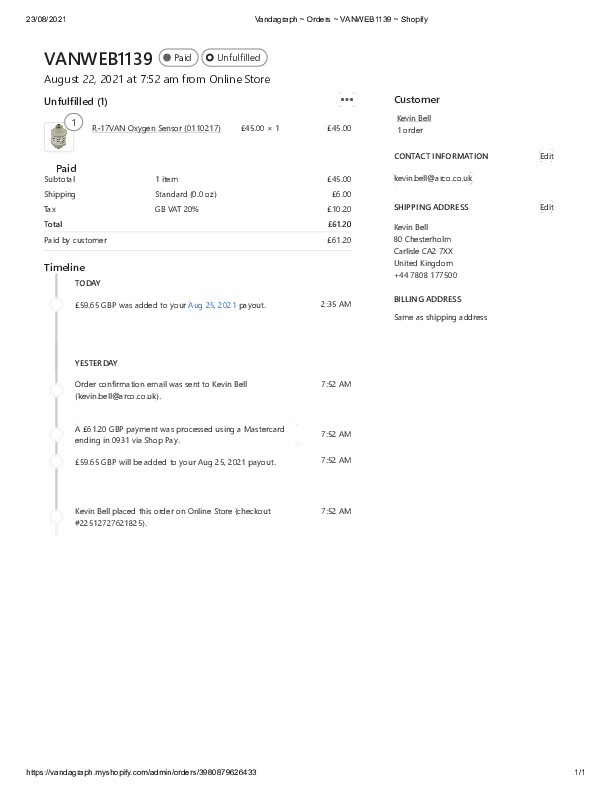Viewport: 612px width, 792px height.
Task: Click the VANWEB1139 order title
Action: [x=98, y=58]
